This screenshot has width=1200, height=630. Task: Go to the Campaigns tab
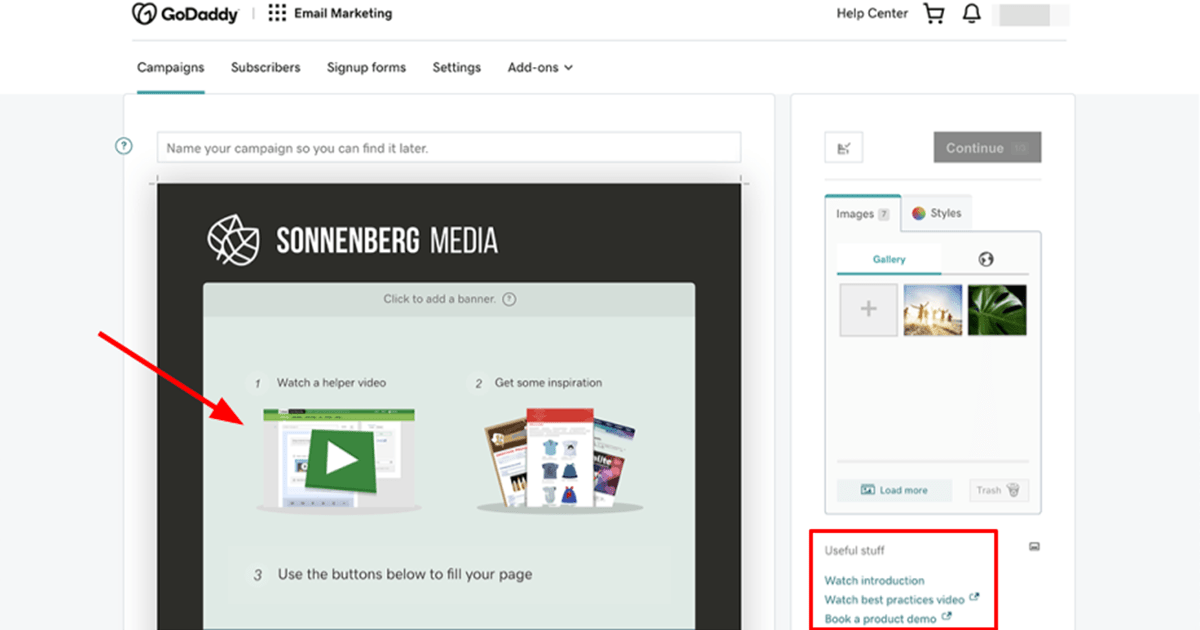click(170, 68)
